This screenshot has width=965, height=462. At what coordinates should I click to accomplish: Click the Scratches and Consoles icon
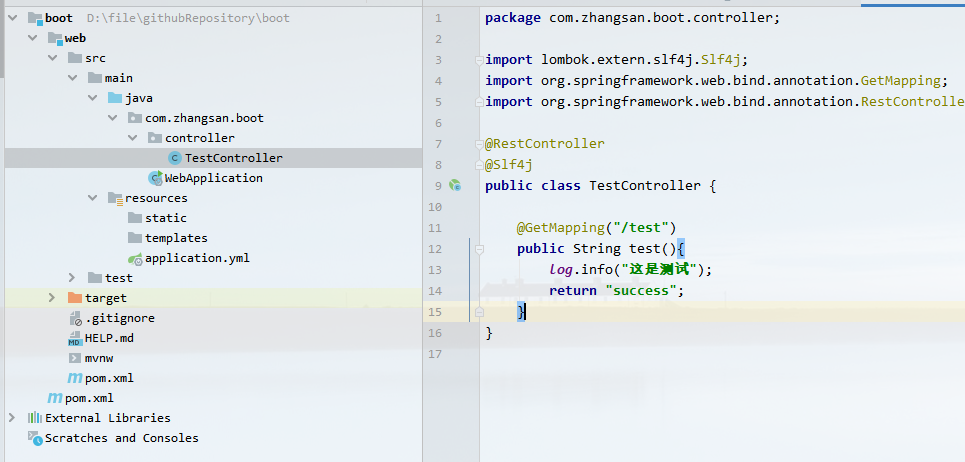(35, 438)
